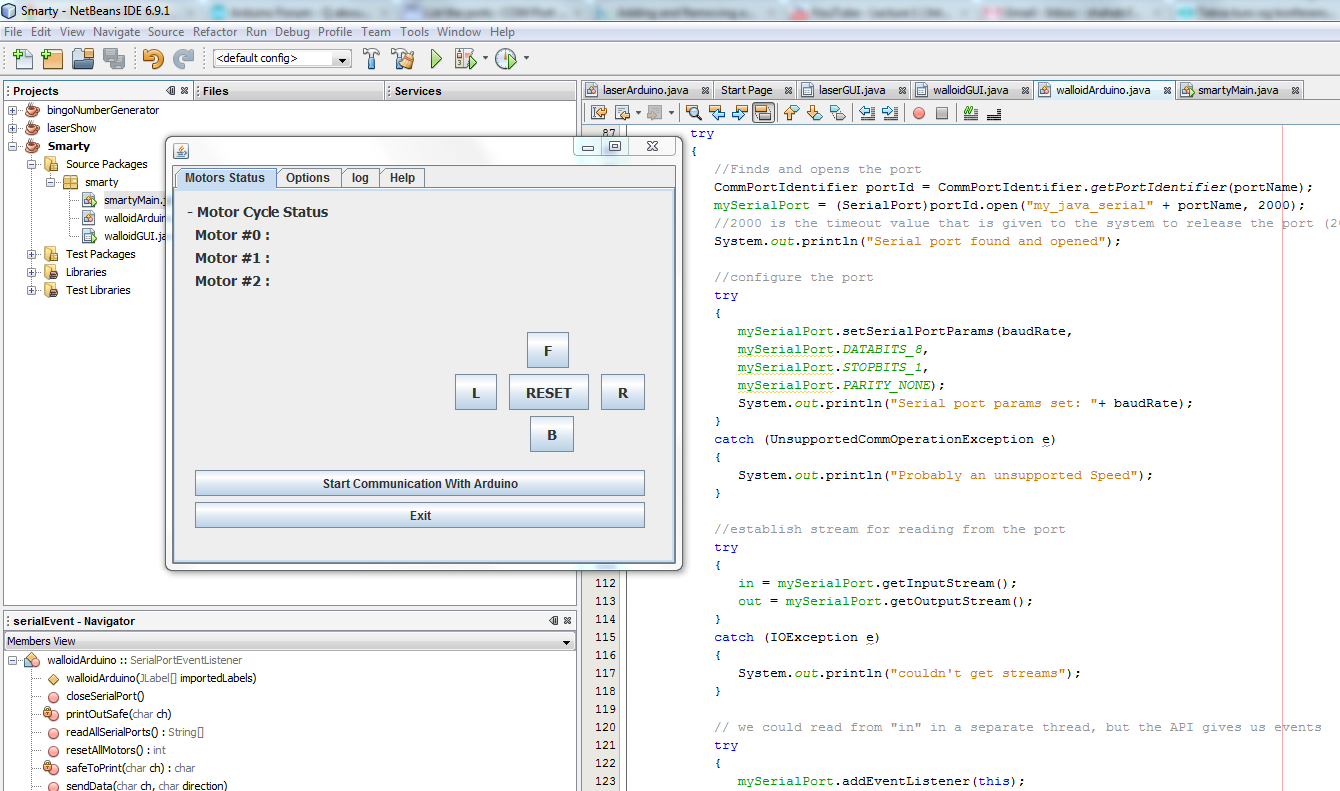Click the Shift Line Left icon
This screenshot has height=791, width=1340.
[x=867, y=112]
